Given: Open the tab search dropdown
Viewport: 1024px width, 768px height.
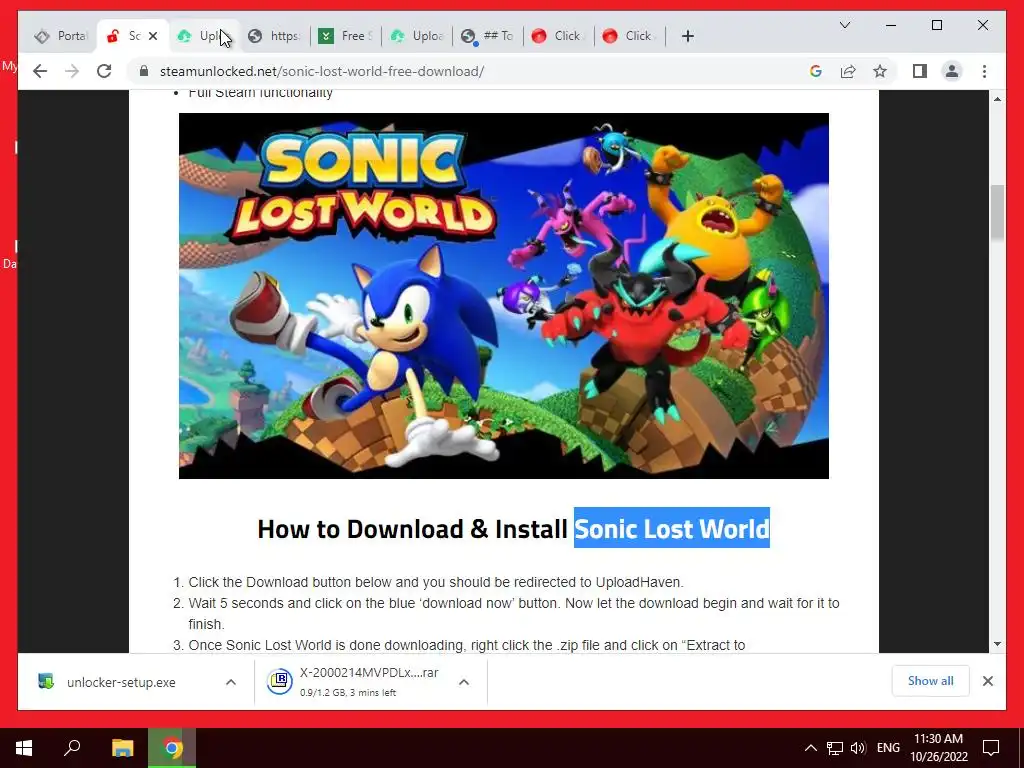Looking at the screenshot, I should [x=844, y=25].
